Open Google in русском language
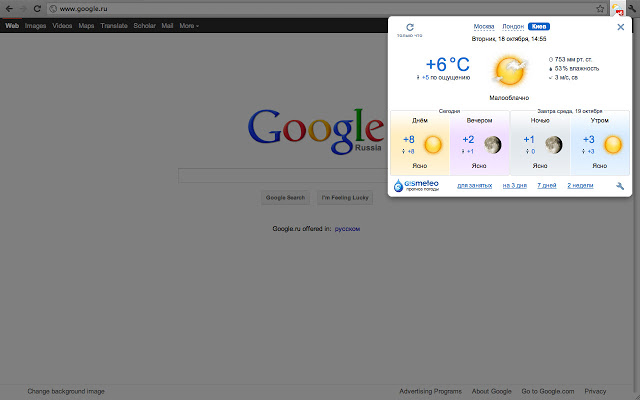Image resolution: width=640 pixels, height=400 pixels. click(x=347, y=229)
